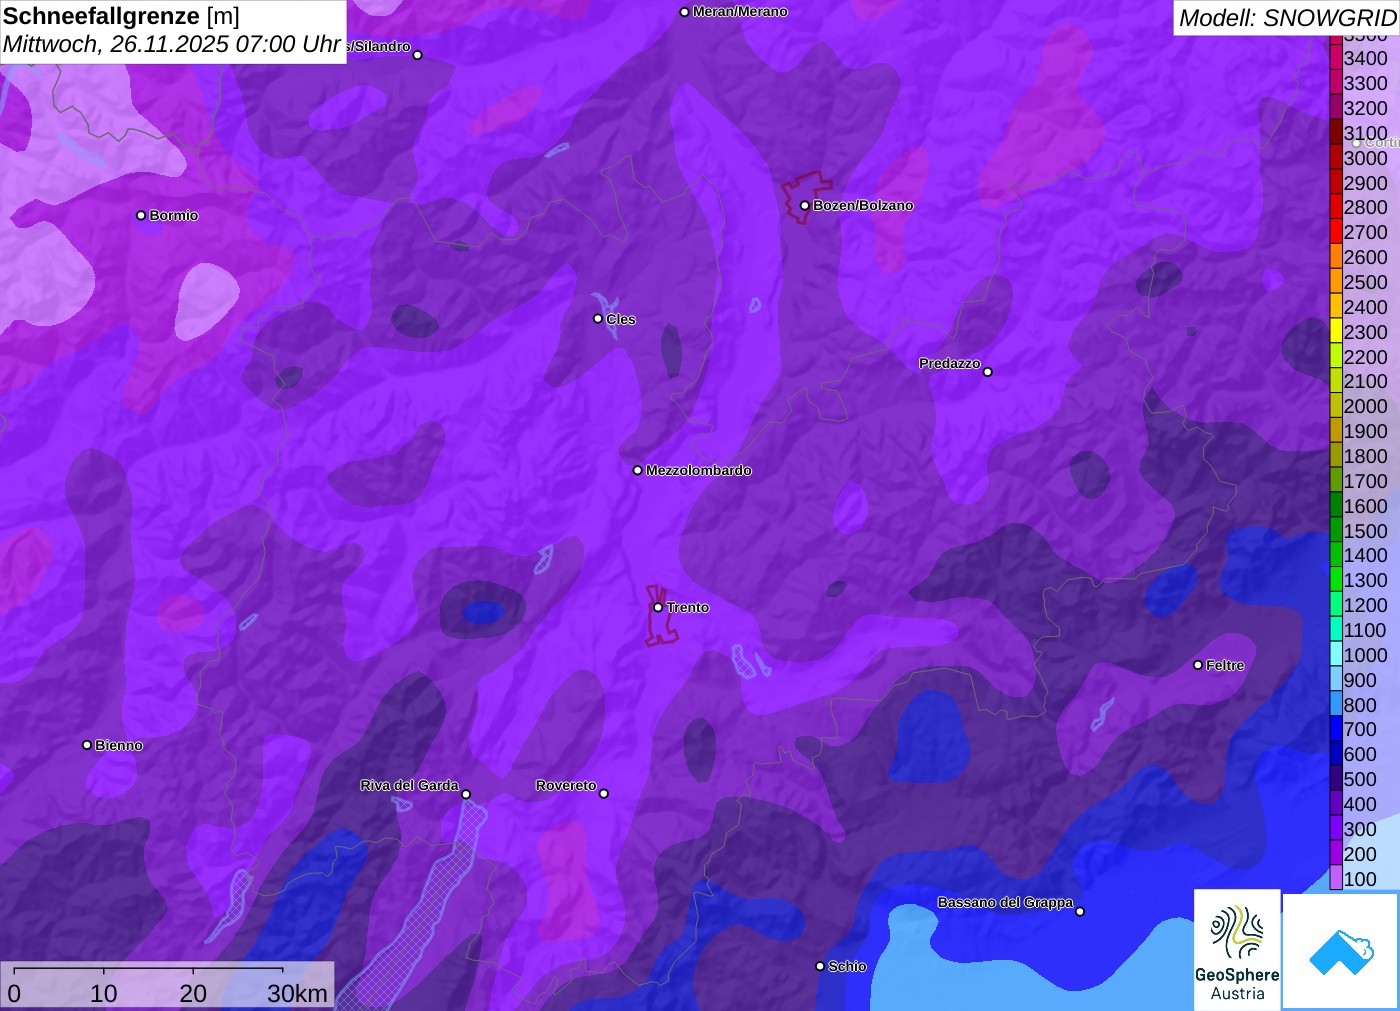Pick the Riva del Garda marker dot
Screen dimensions: 1400x1011
coord(466,795)
